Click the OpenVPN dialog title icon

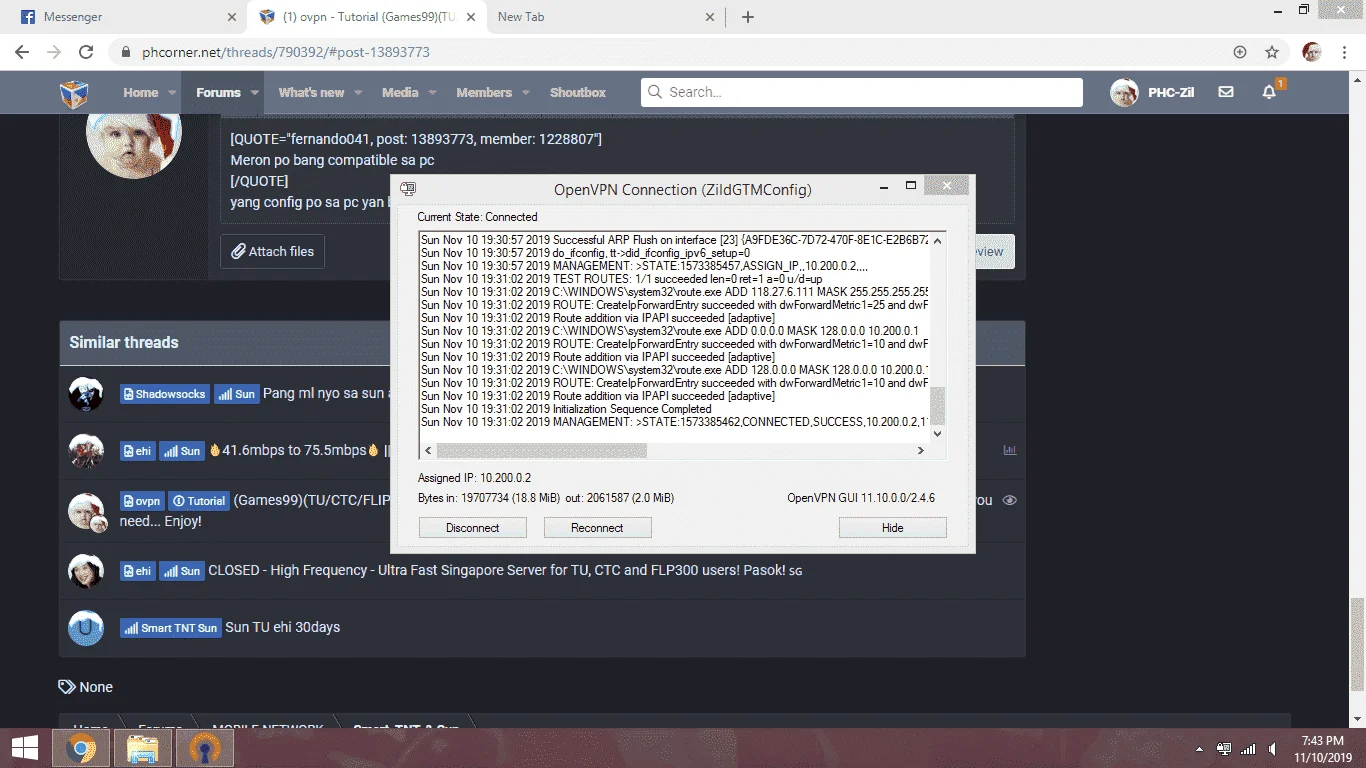[x=408, y=189]
